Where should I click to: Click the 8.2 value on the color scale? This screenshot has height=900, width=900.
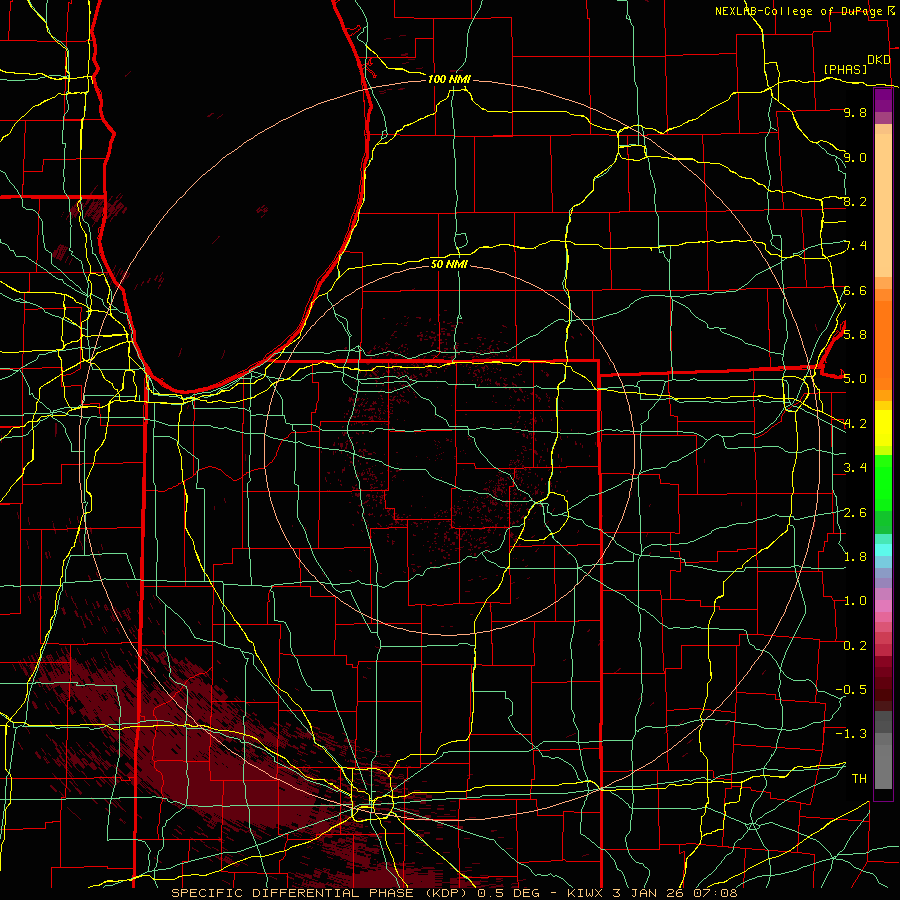855,201
